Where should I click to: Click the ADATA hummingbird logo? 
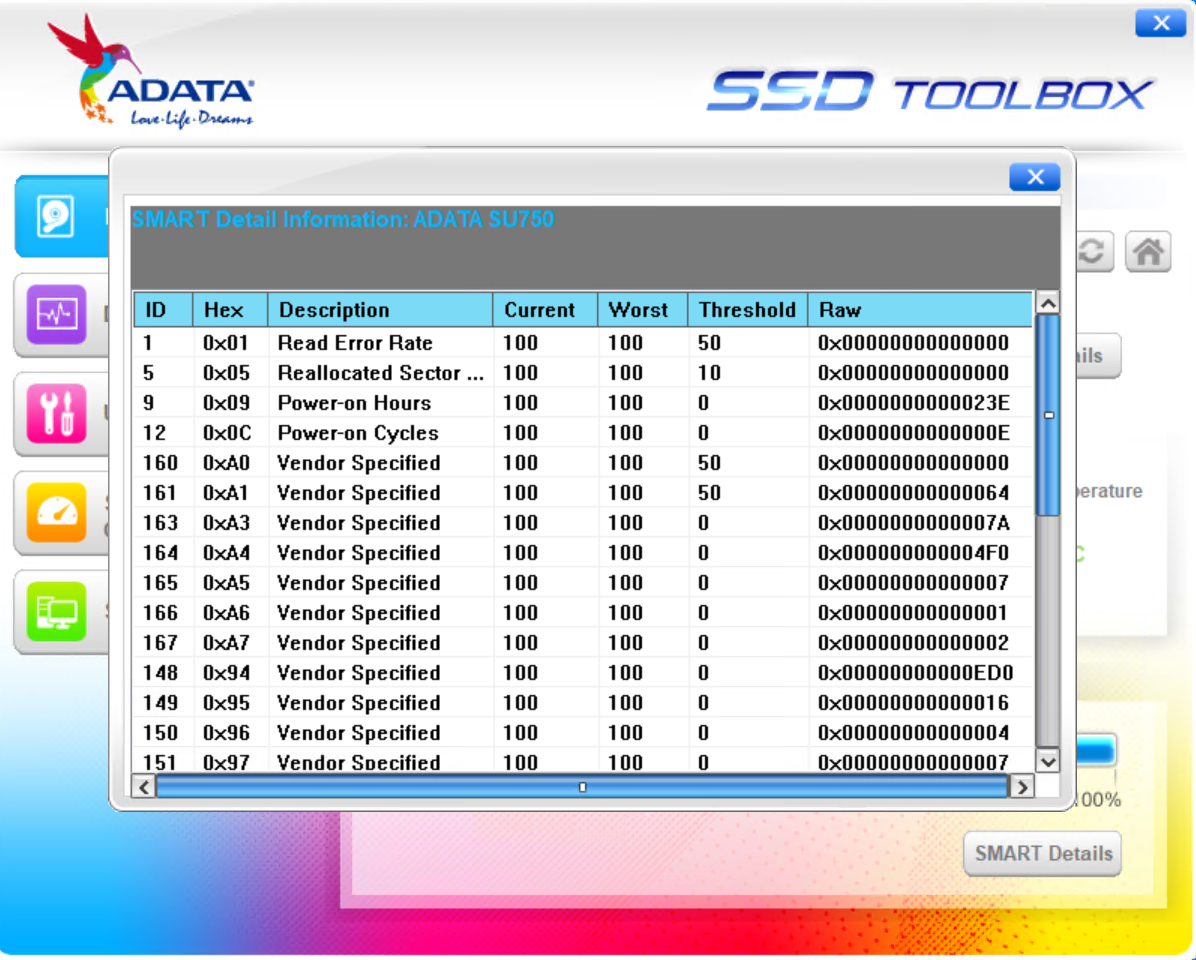[x=152, y=72]
